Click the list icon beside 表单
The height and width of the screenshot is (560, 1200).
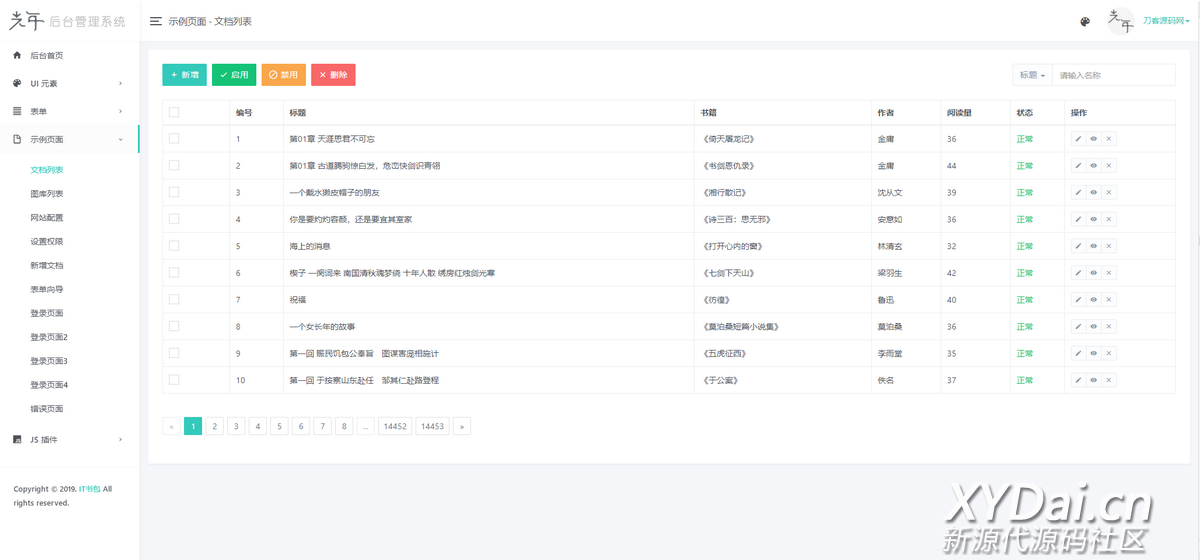tap(17, 112)
